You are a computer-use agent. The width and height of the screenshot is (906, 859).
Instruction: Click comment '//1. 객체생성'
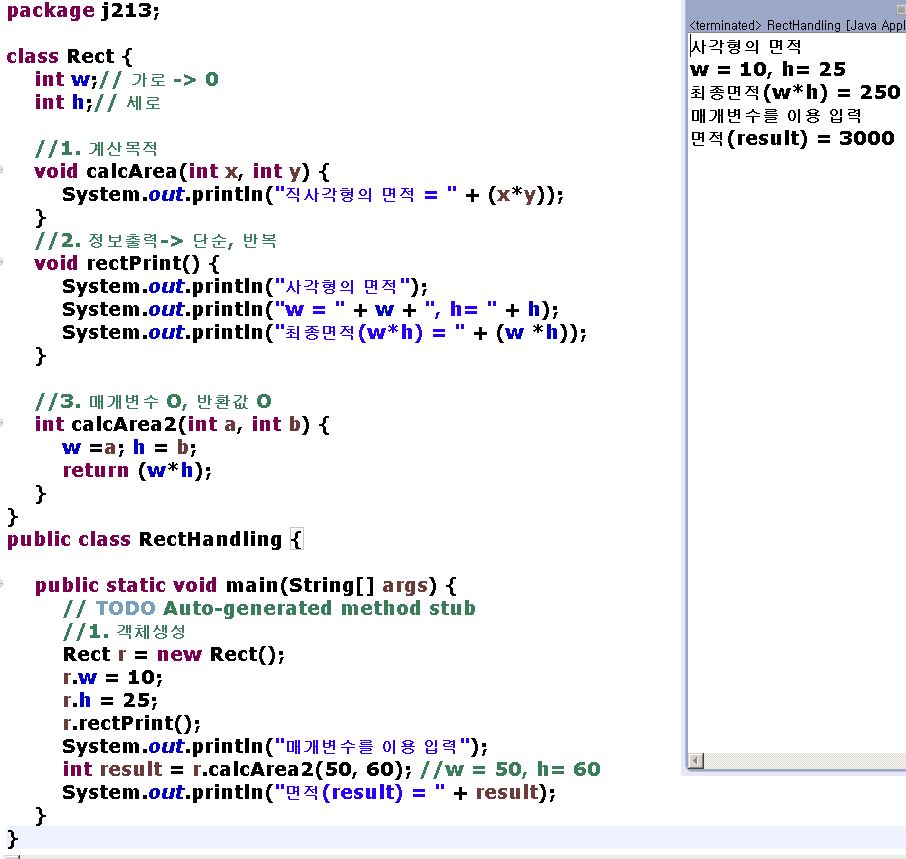[x=124, y=631]
